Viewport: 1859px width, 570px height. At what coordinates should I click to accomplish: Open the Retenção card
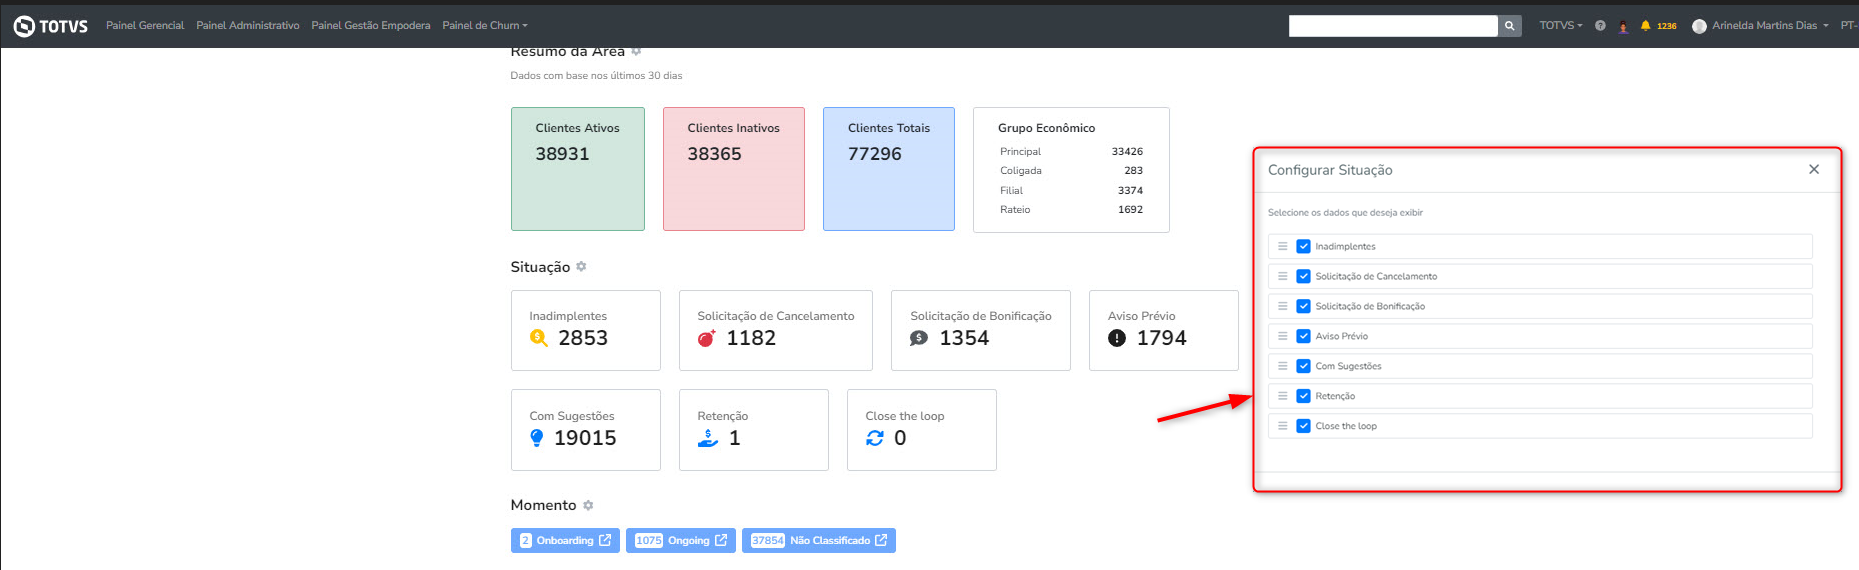[x=754, y=430]
